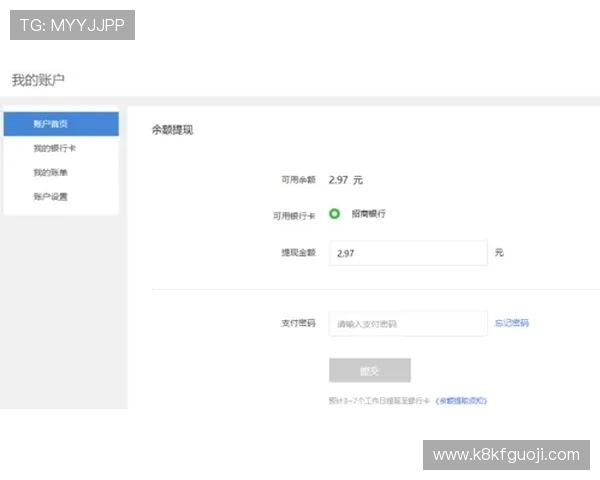Click the 可用余额 label
Image resolution: width=600 pixels, height=480 pixels.
point(298,180)
